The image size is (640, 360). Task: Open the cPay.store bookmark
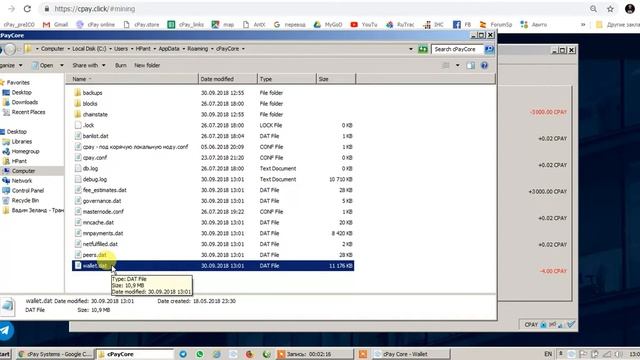[141, 24]
